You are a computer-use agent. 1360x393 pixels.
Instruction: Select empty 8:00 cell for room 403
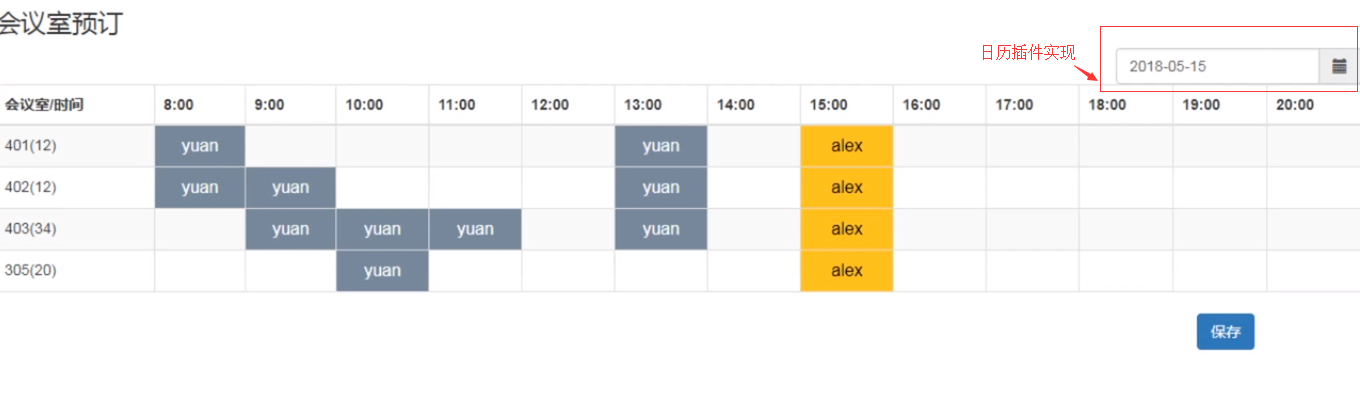click(200, 230)
